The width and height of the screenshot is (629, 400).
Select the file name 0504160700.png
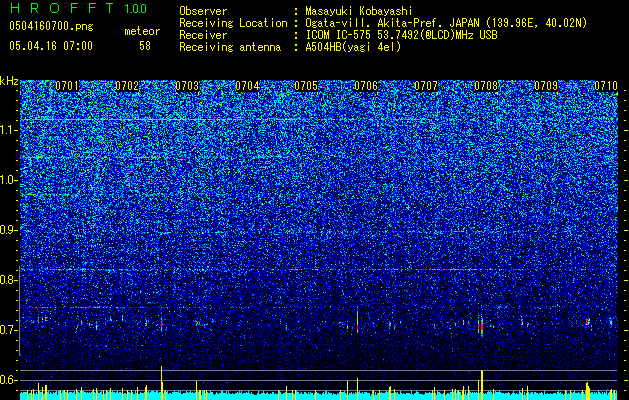click(51, 26)
